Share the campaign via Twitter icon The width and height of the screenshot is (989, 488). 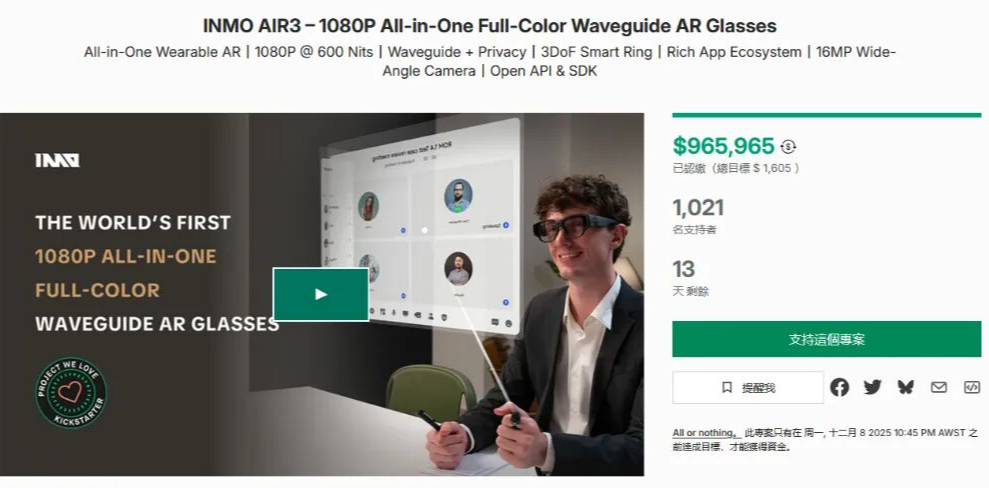coord(872,387)
